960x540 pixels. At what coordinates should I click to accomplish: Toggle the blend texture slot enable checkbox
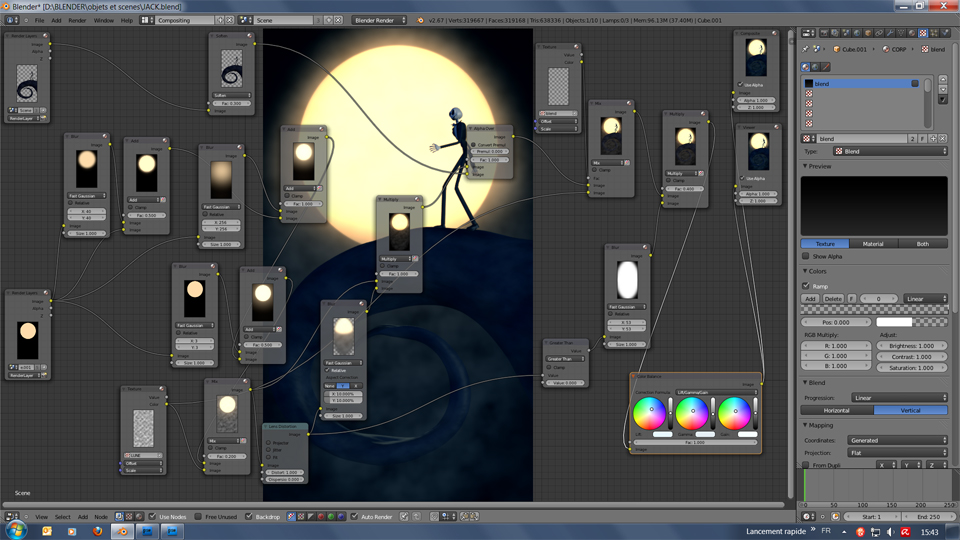coord(915,83)
